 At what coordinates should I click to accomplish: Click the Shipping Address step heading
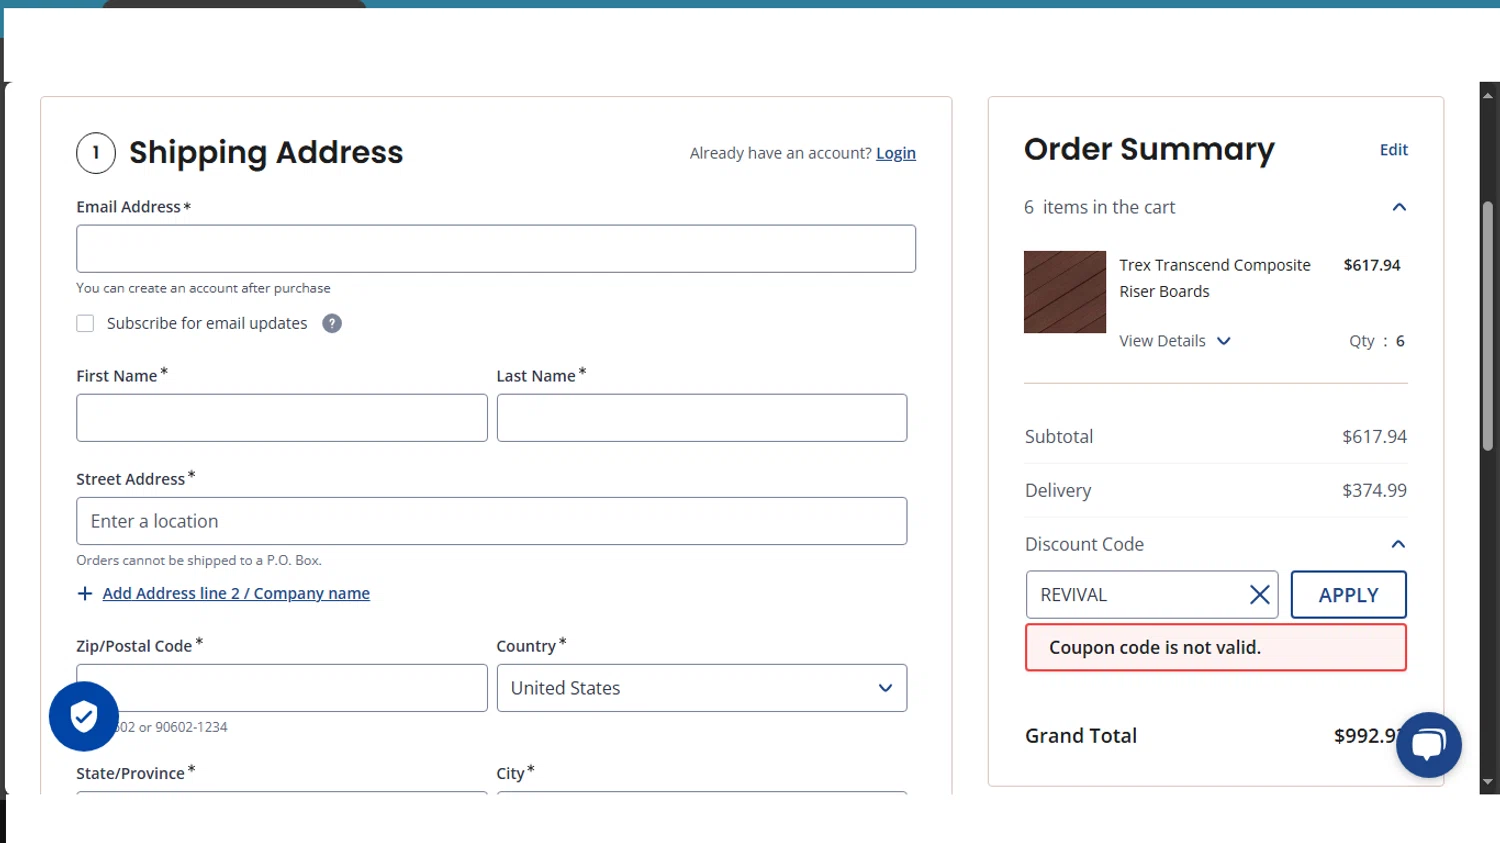coord(266,152)
